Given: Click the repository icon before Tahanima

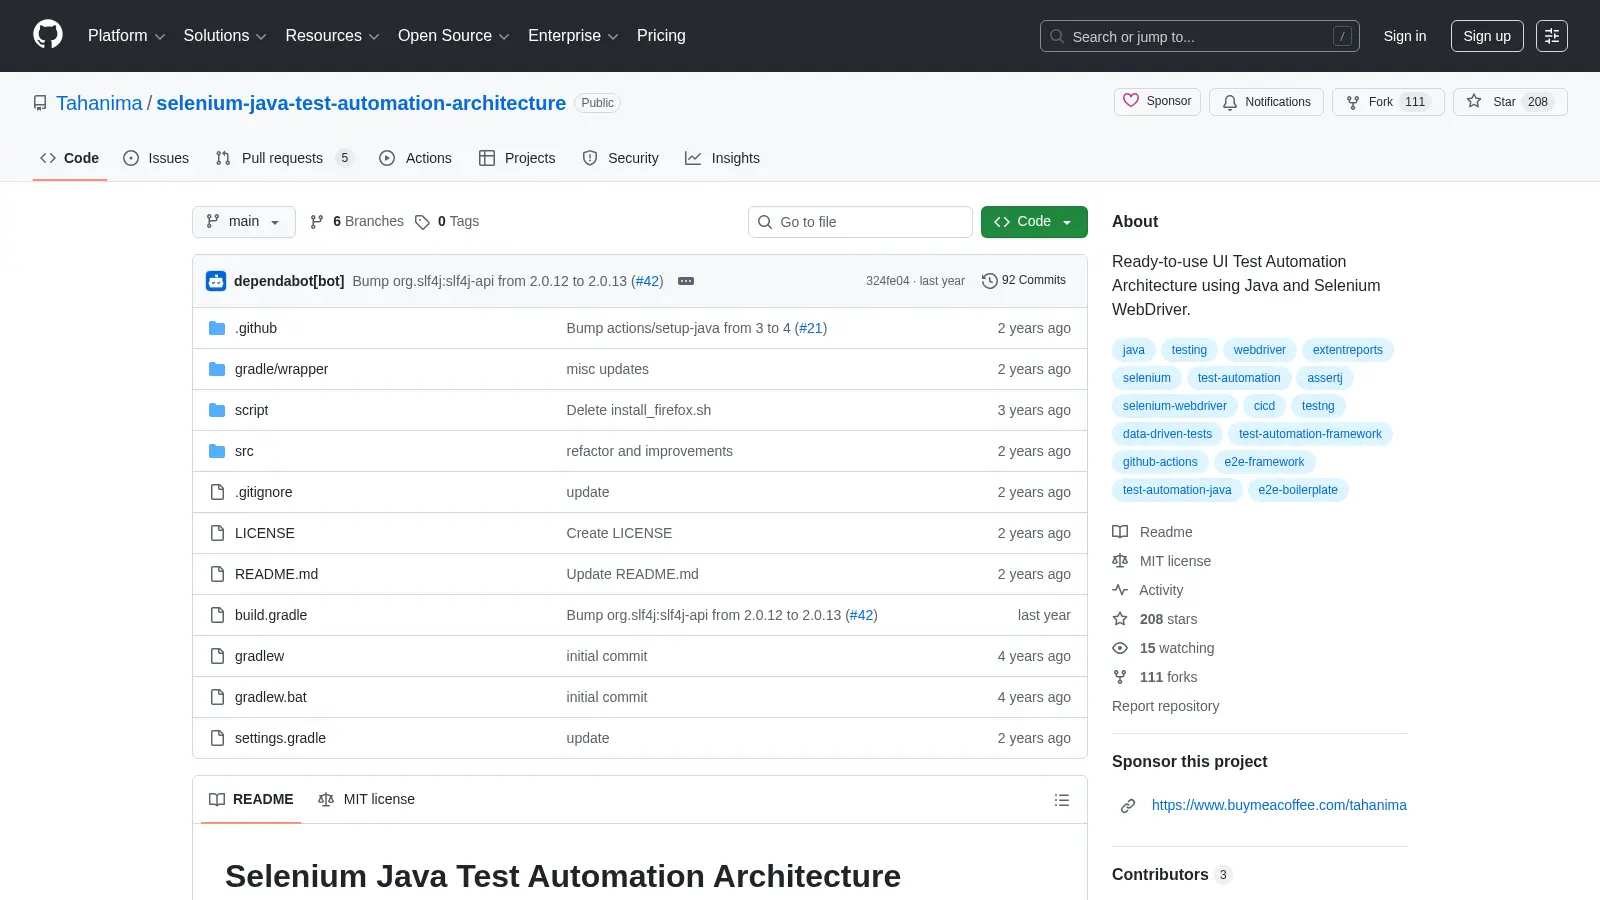Looking at the screenshot, I should [x=40, y=103].
